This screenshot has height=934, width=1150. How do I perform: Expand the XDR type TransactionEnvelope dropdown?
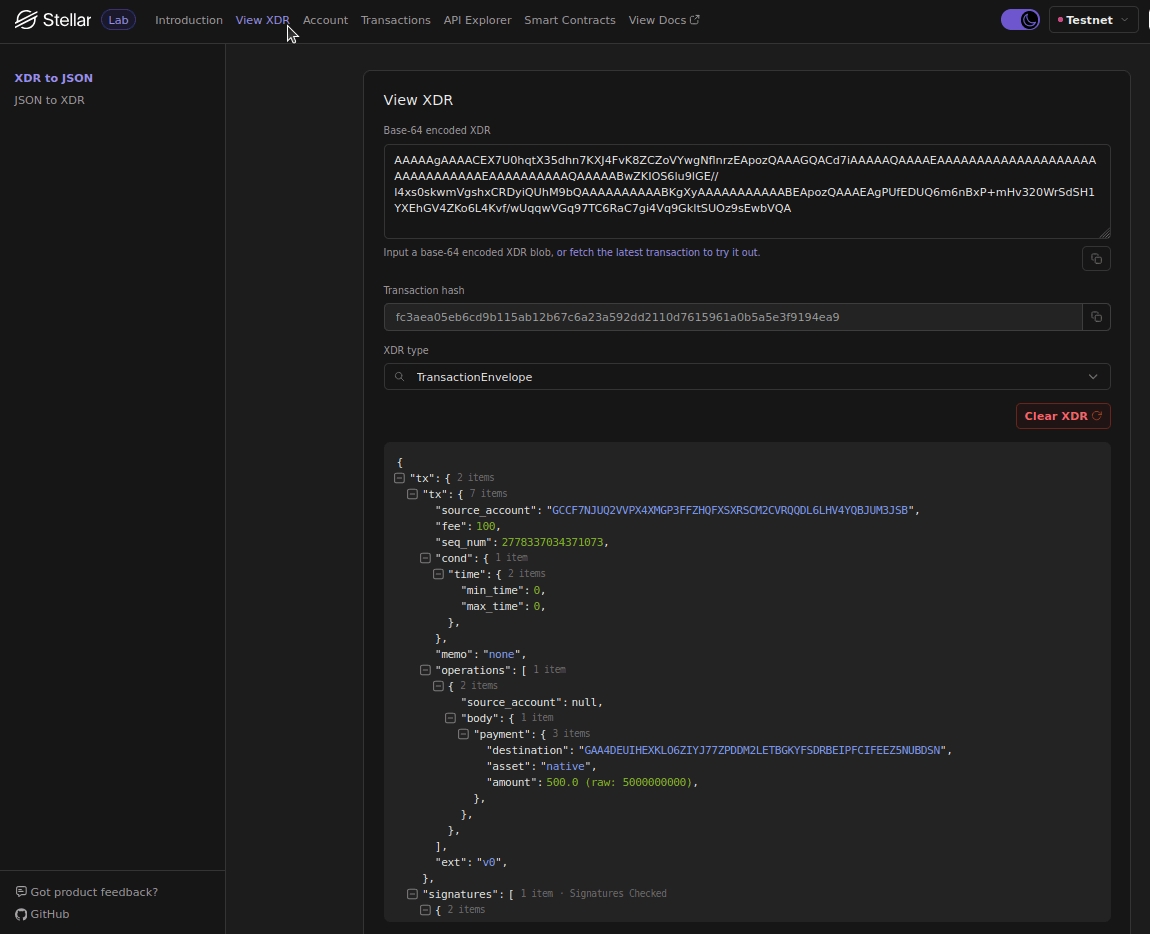tap(1092, 377)
